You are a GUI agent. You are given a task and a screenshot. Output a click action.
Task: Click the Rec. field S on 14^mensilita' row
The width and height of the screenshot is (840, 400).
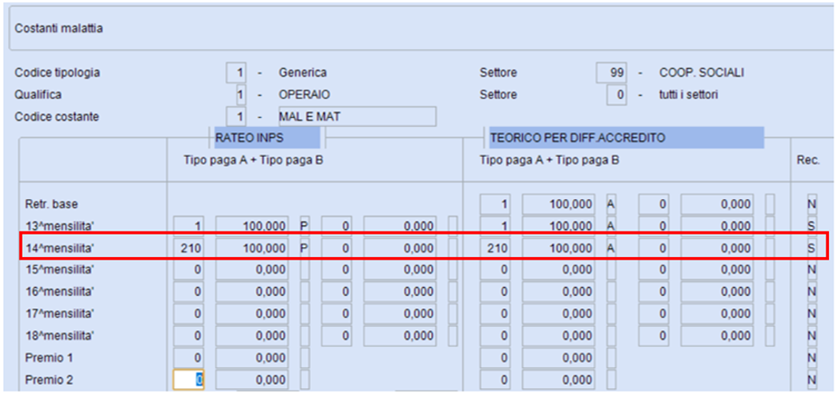point(812,248)
